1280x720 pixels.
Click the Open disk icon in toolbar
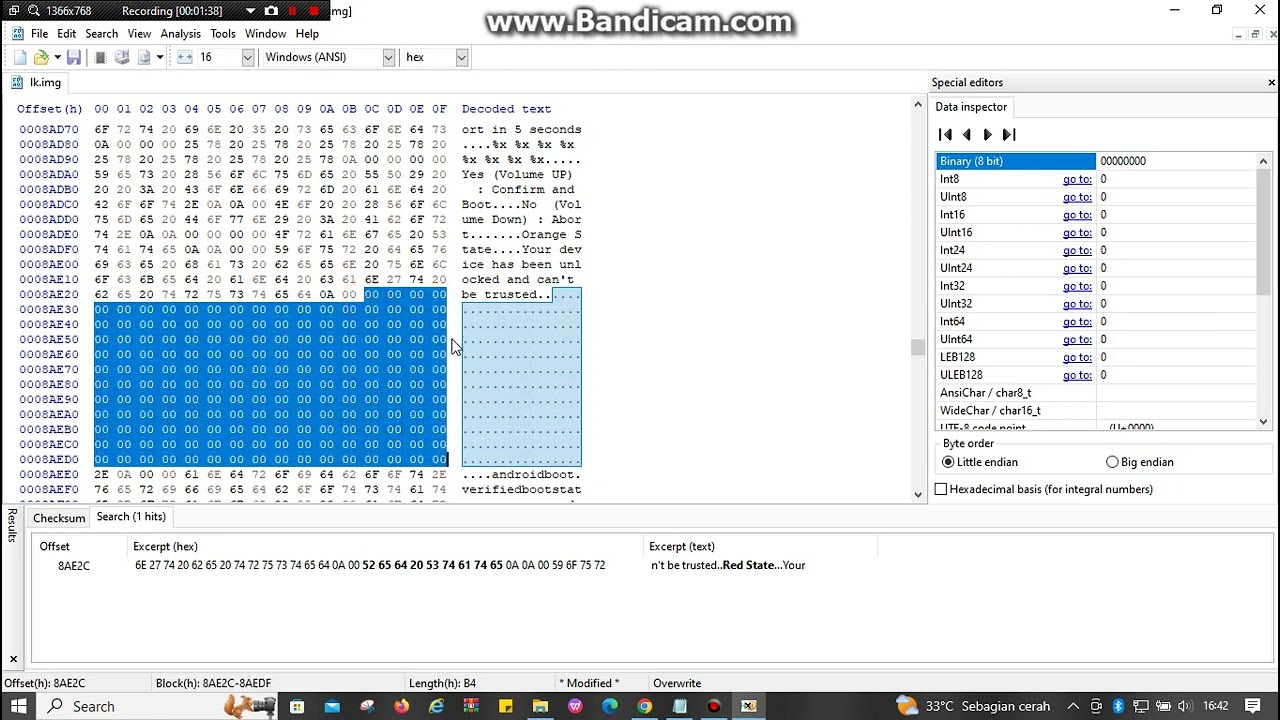tap(122, 58)
